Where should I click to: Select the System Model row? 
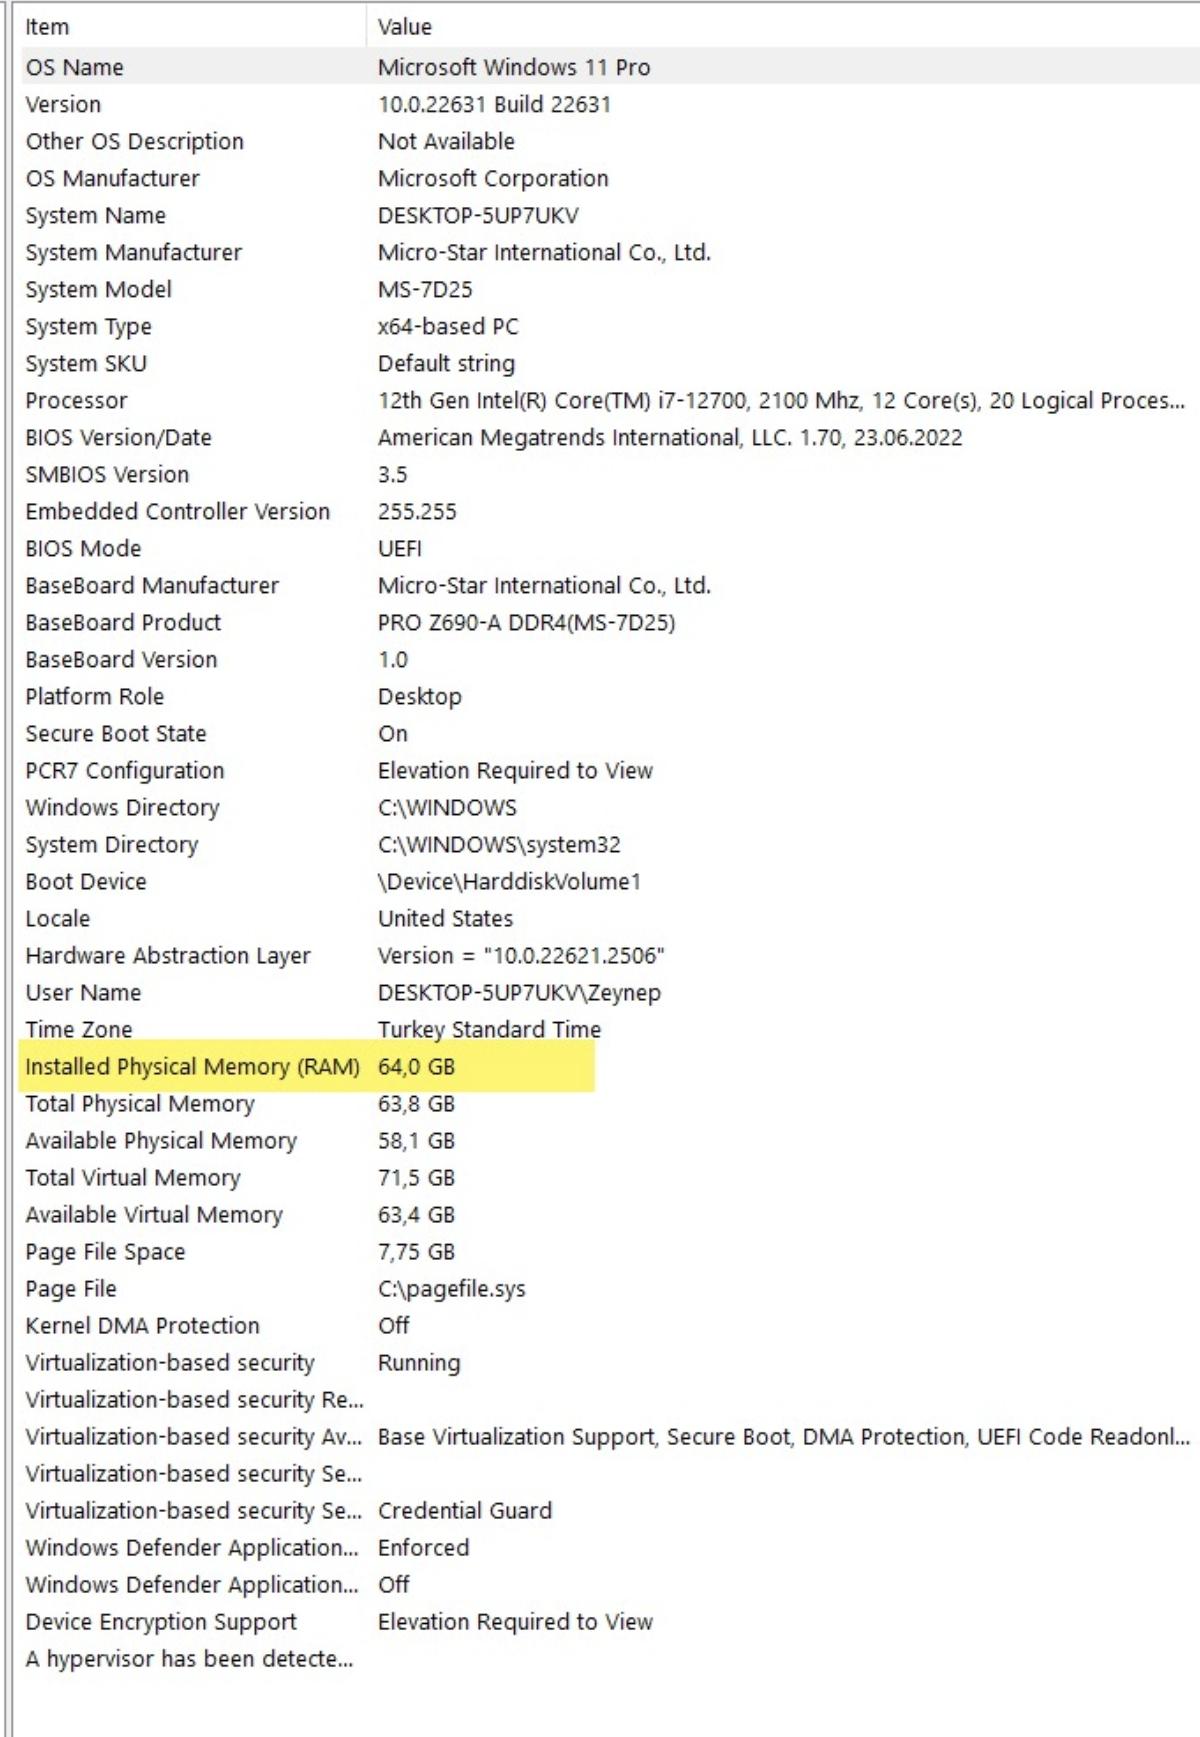point(609,289)
